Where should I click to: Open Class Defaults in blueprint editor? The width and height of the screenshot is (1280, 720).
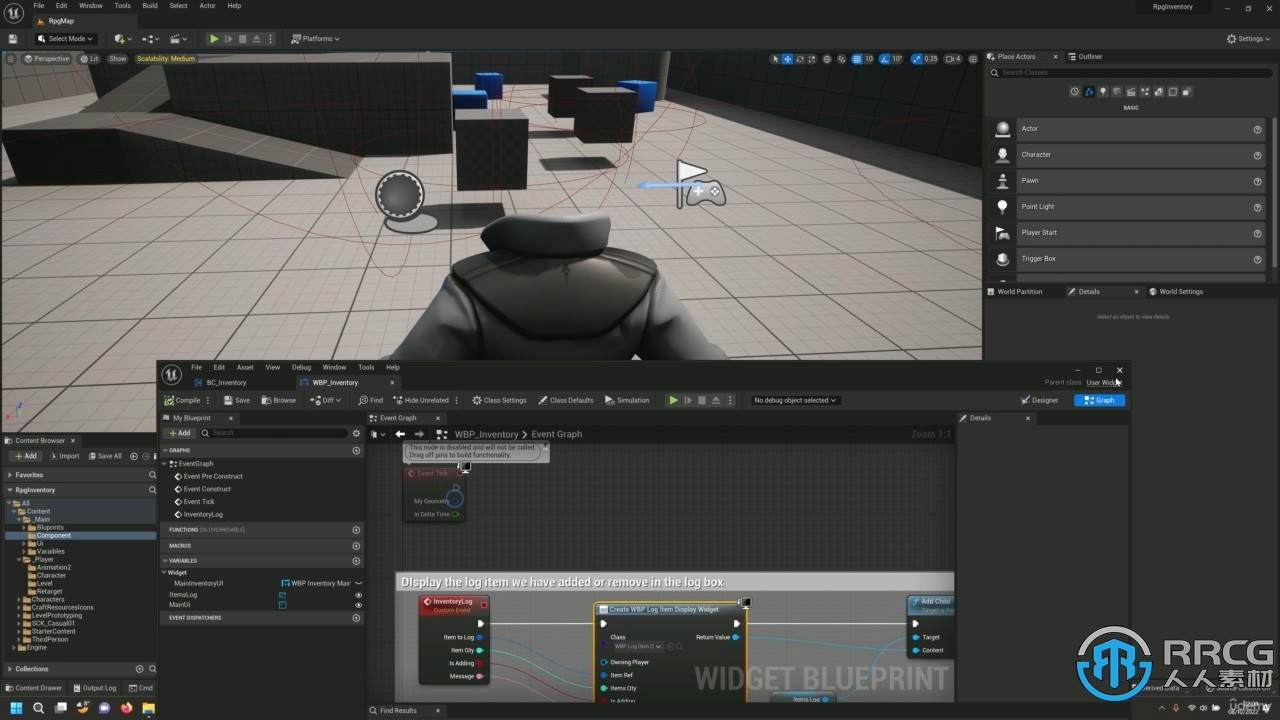point(566,400)
